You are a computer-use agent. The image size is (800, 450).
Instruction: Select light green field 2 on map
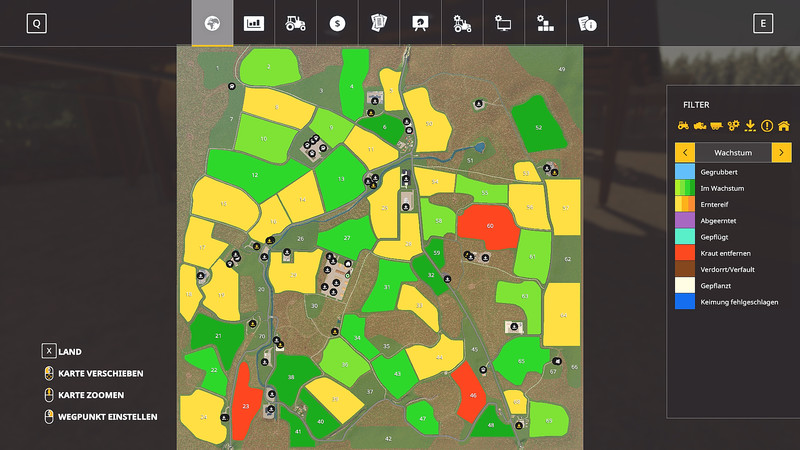269,66
